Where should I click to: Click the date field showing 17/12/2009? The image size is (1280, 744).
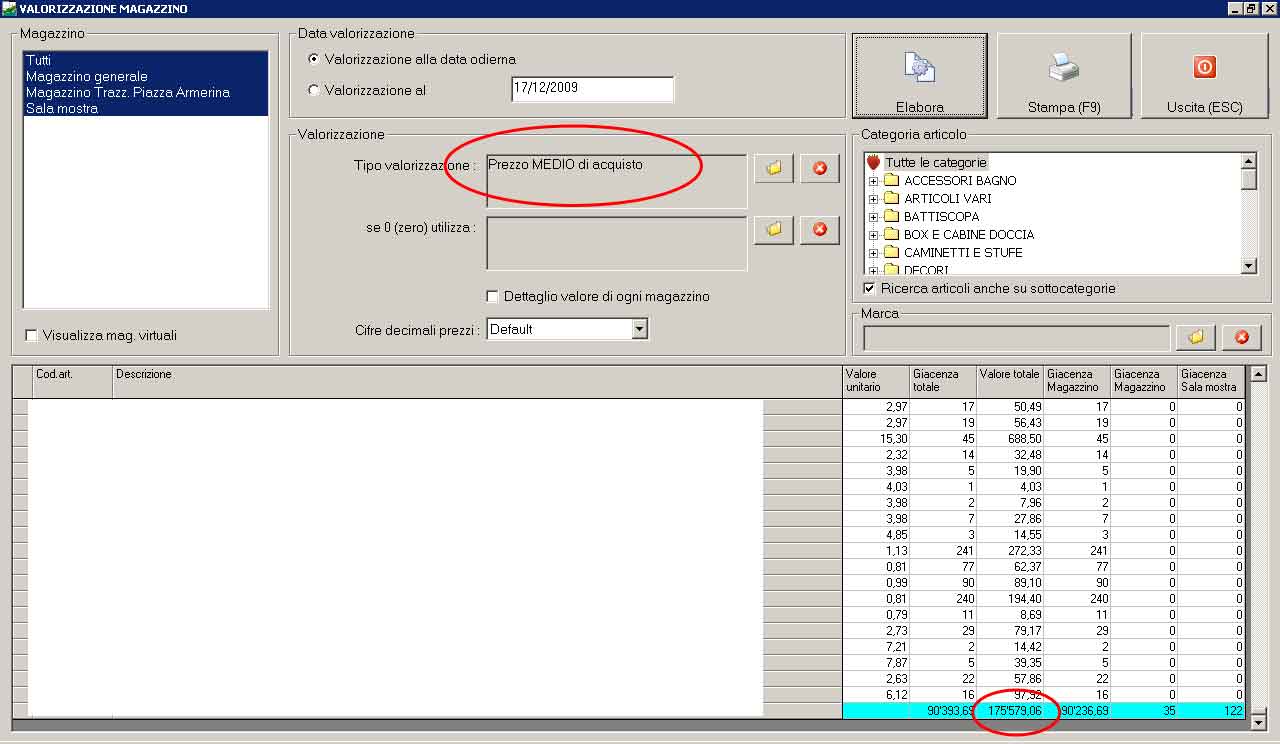[592, 89]
